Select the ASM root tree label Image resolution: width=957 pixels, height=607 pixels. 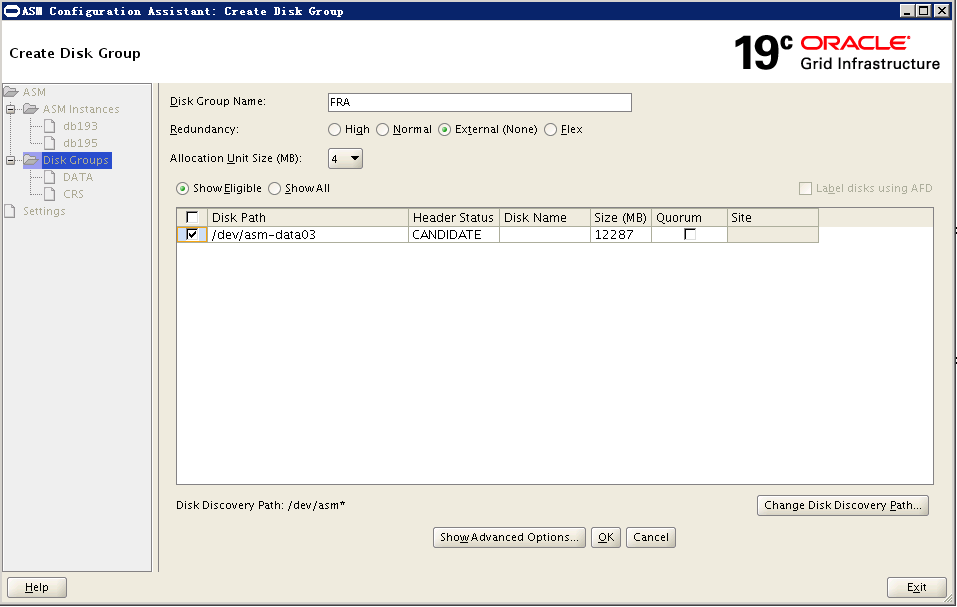coord(34,92)
